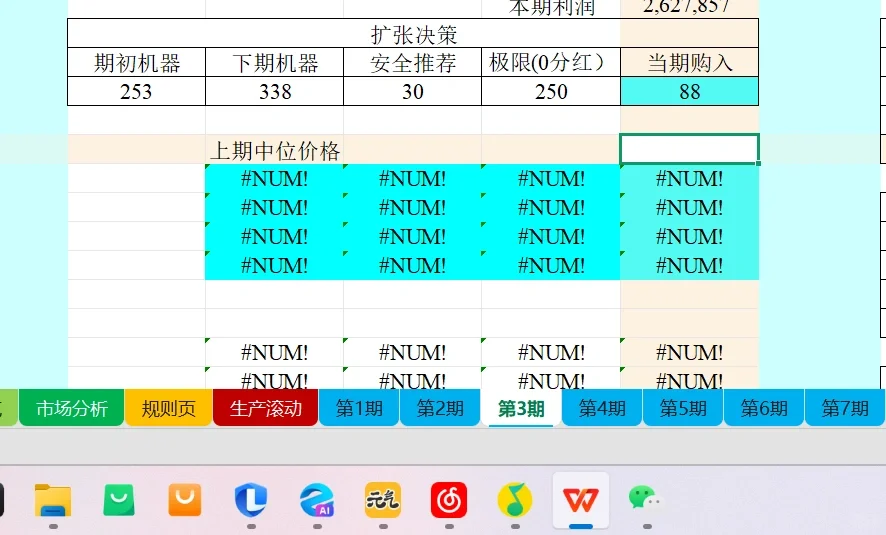Image resolution: width=886 pixels, height=535 pixels.
Task: Select the 扩张决策 merged header cell
Action: click(x=413, y=34)
